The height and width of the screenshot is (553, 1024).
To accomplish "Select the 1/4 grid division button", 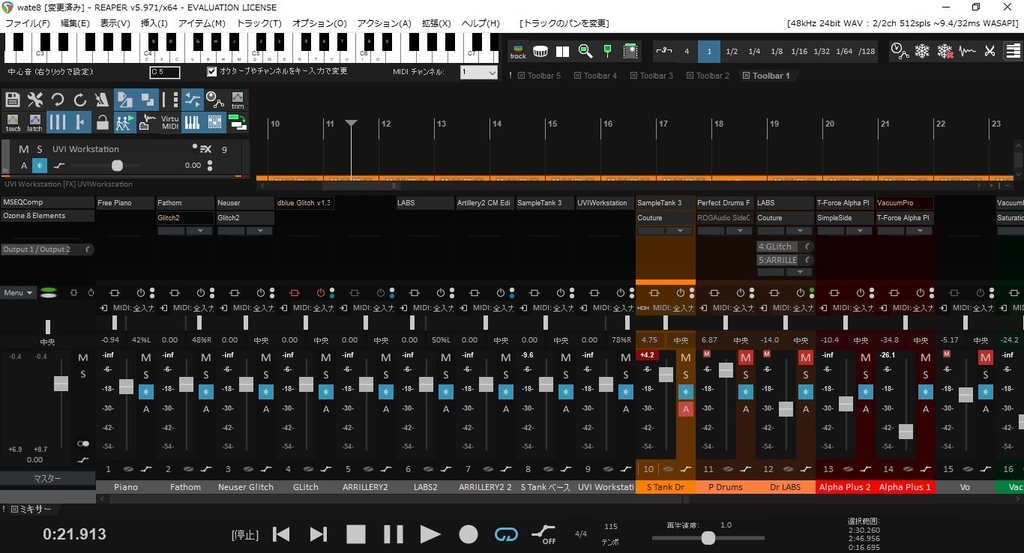I will (754, 51).
